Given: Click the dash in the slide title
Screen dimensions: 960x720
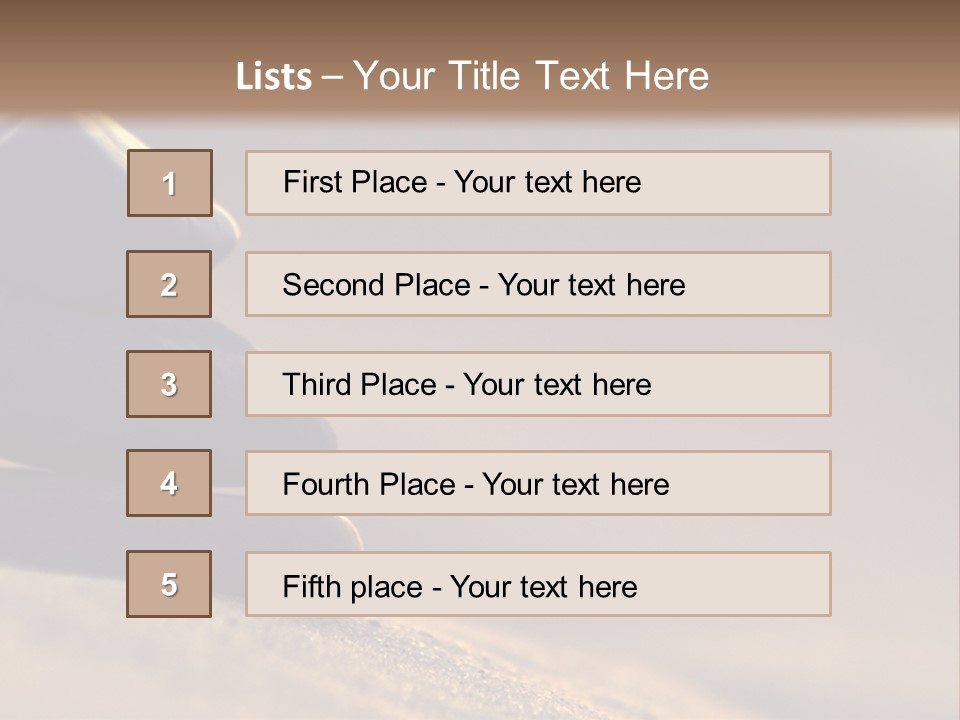Looking at the screenshot, I should (332, 77).
